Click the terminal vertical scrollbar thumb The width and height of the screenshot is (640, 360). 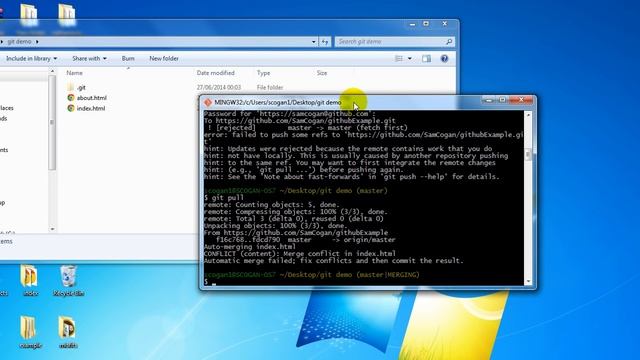(x=528, y=155)
